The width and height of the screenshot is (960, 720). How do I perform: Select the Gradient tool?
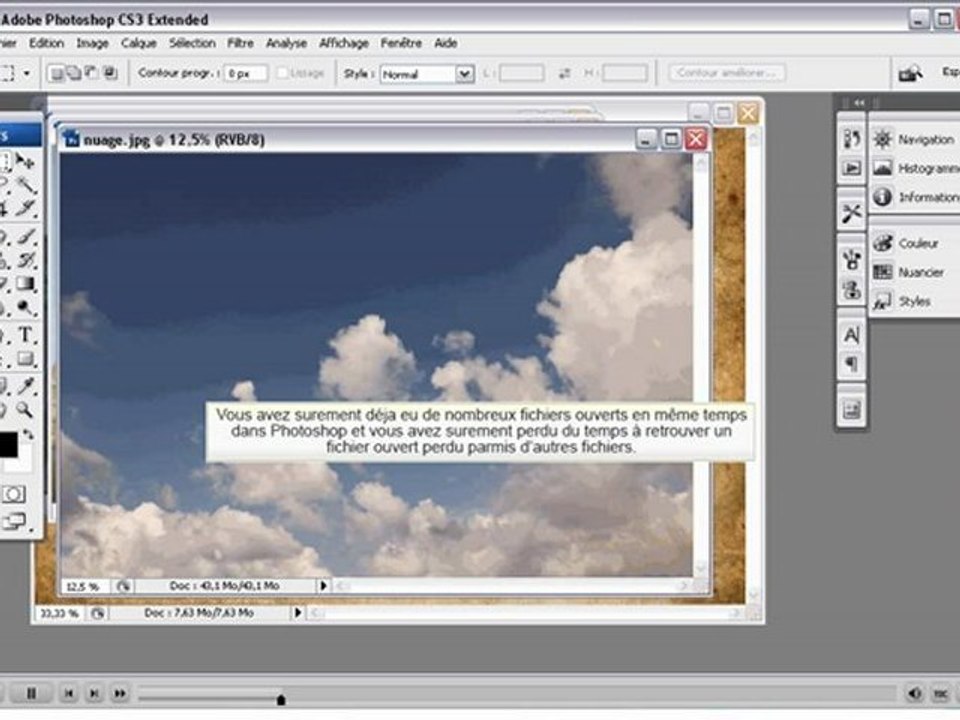point(25,284)
